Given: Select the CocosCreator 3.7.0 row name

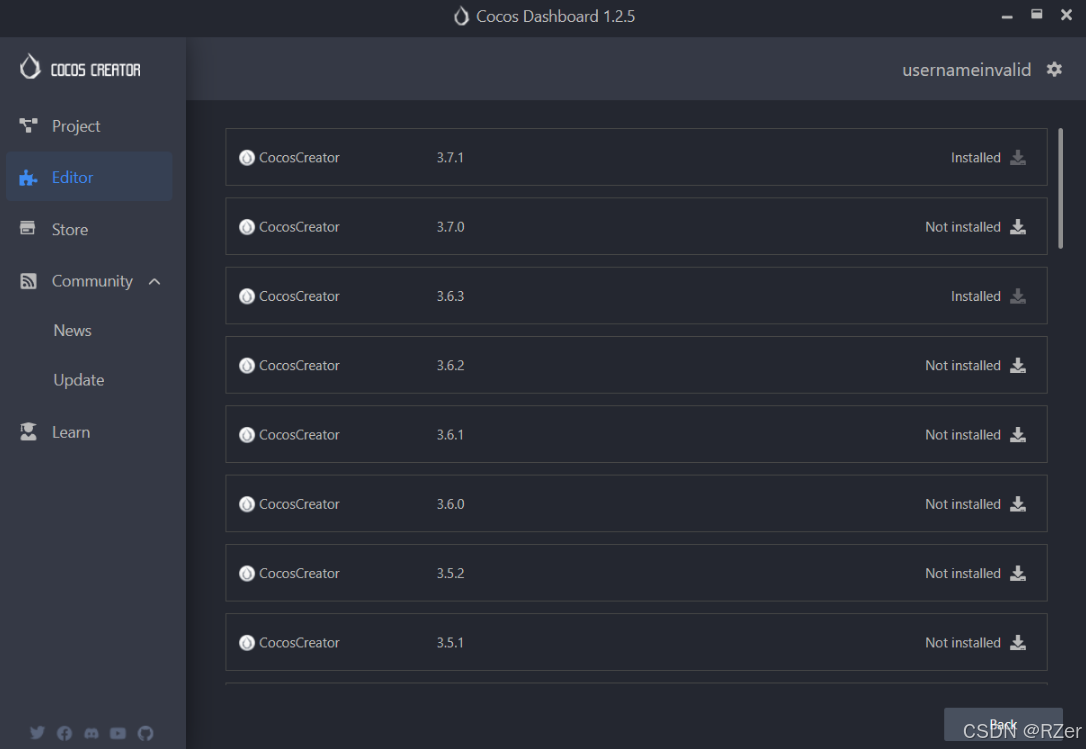Looking at the screenshot, I should [x=299, y=227].
